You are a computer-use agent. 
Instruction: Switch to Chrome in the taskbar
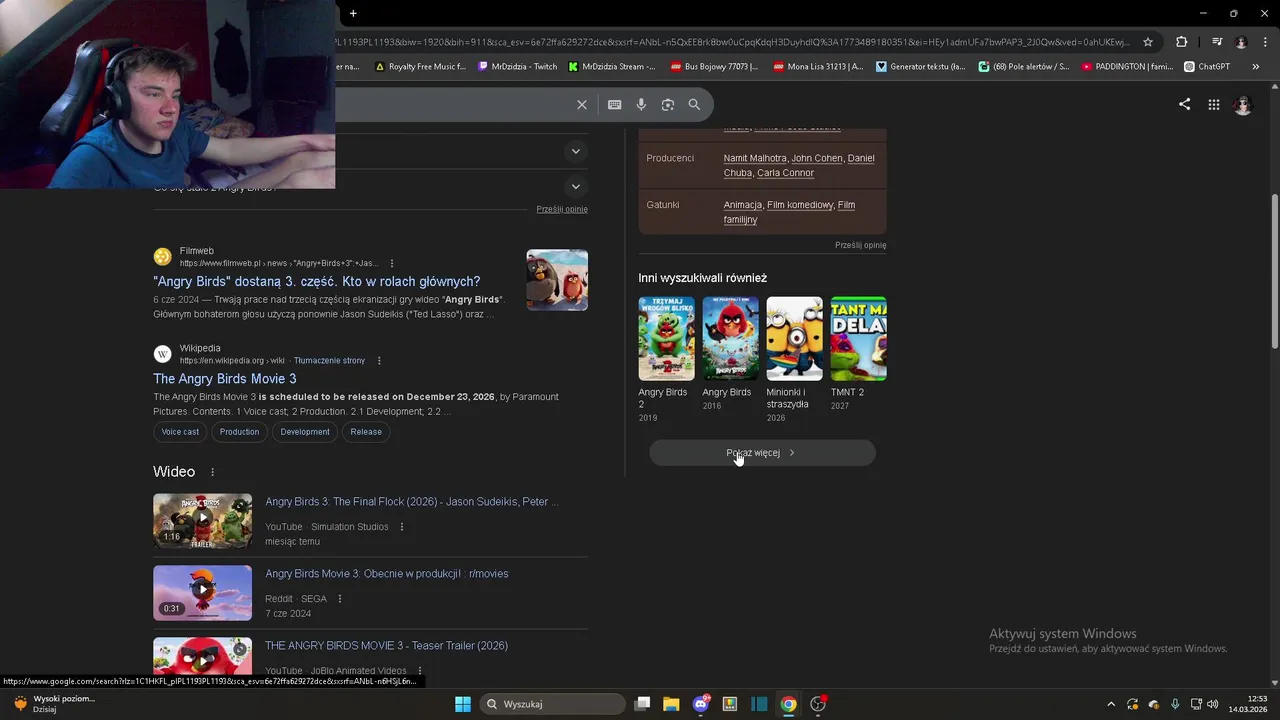(789, 704)
